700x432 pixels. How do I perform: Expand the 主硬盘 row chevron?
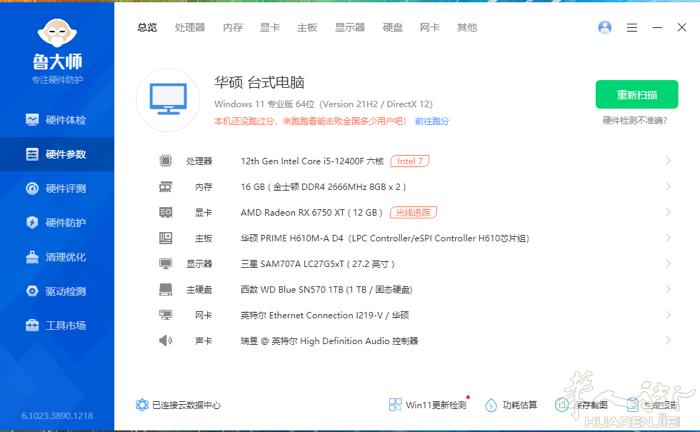tap(668, 289)
